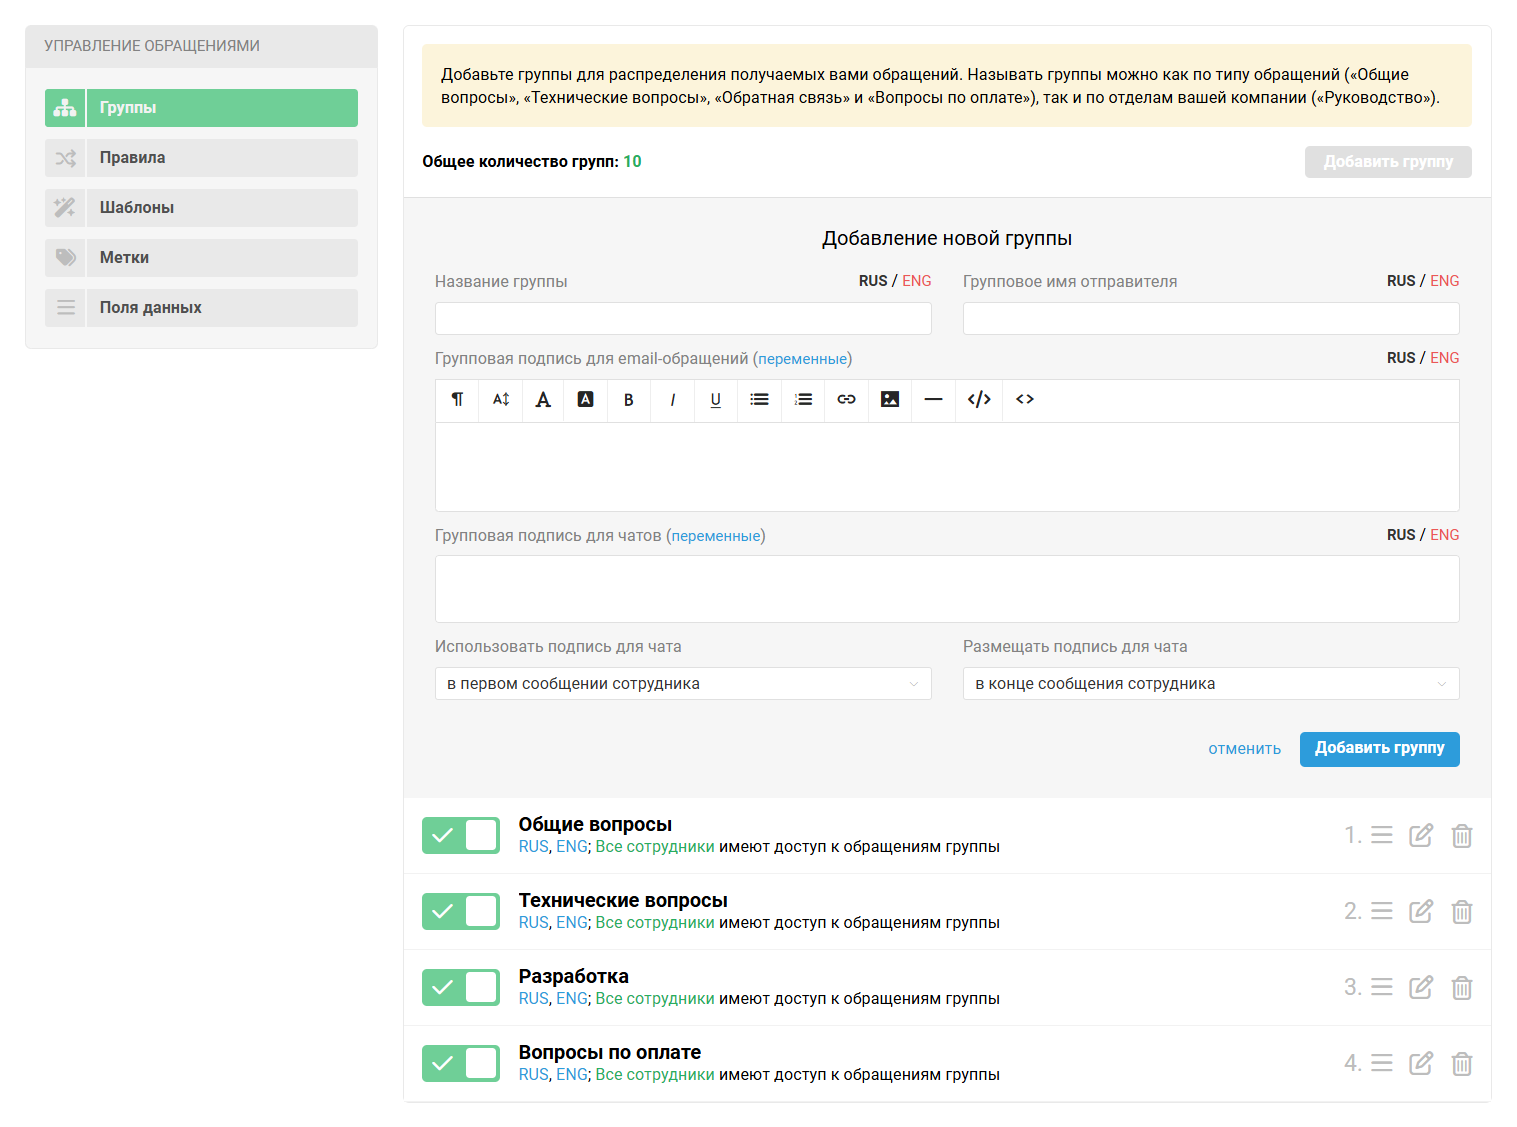Image resolution: width=1517 pixels, height=1127 pixels.
Task: Click the blue Добавить группу button
Action: click(x=1378, y=749)
